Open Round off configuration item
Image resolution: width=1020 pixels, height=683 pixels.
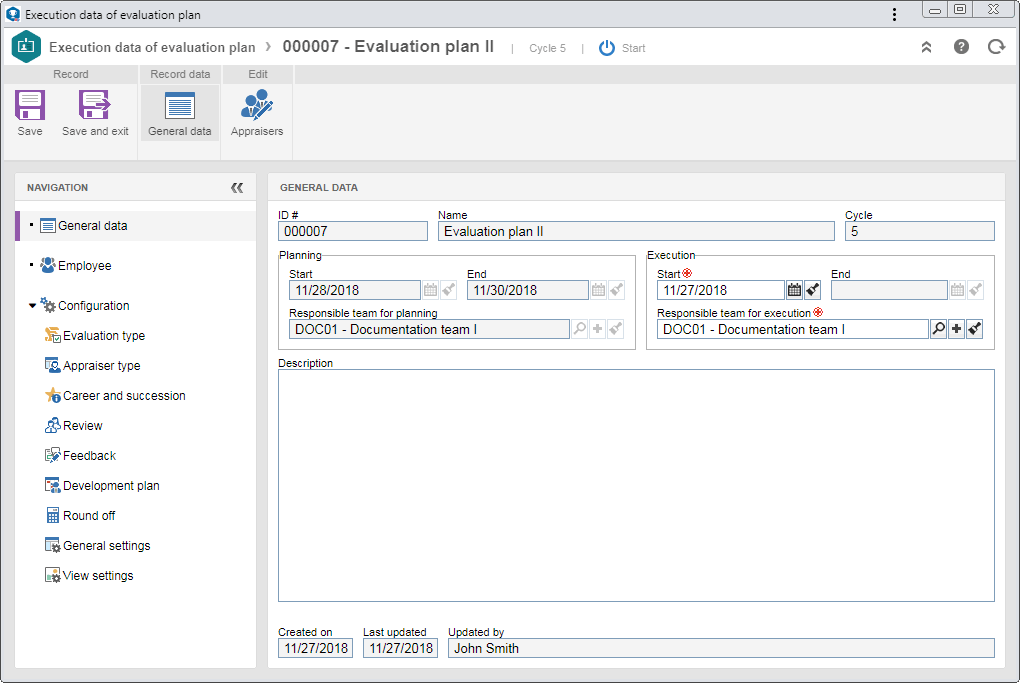point(80,515)
